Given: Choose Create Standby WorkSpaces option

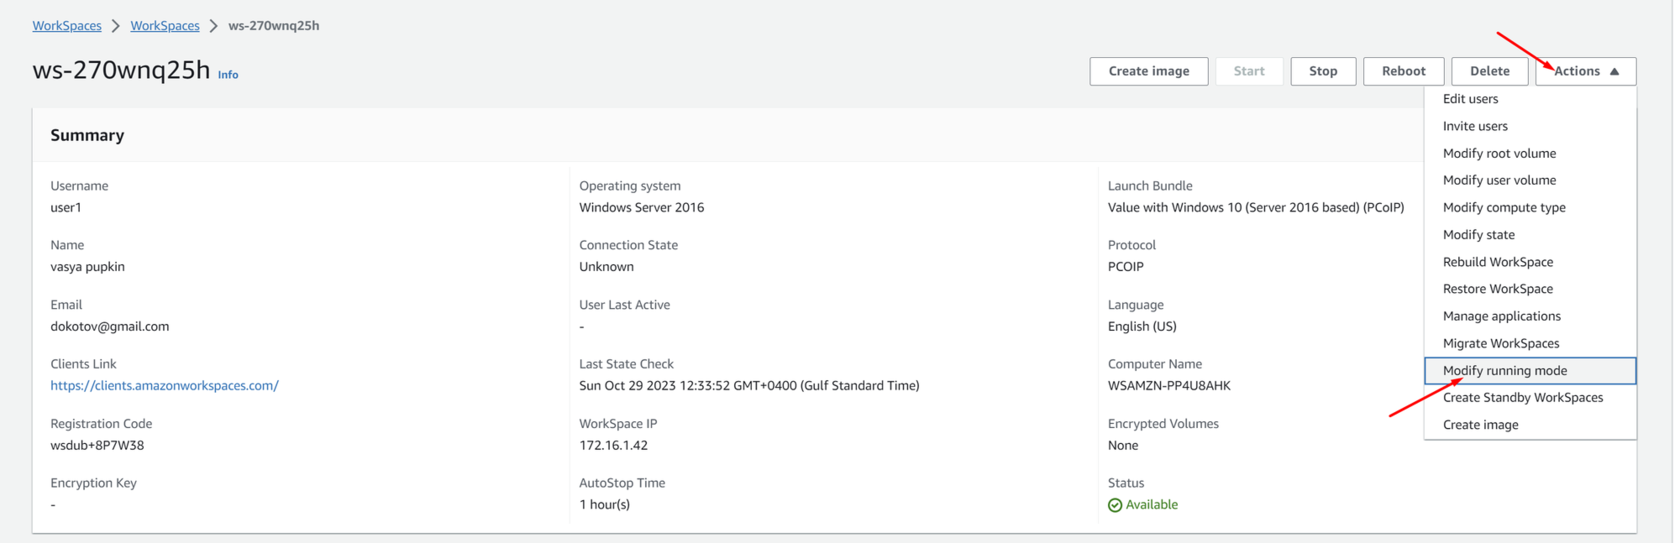Looking at the screenshot, I should 1530,397.
